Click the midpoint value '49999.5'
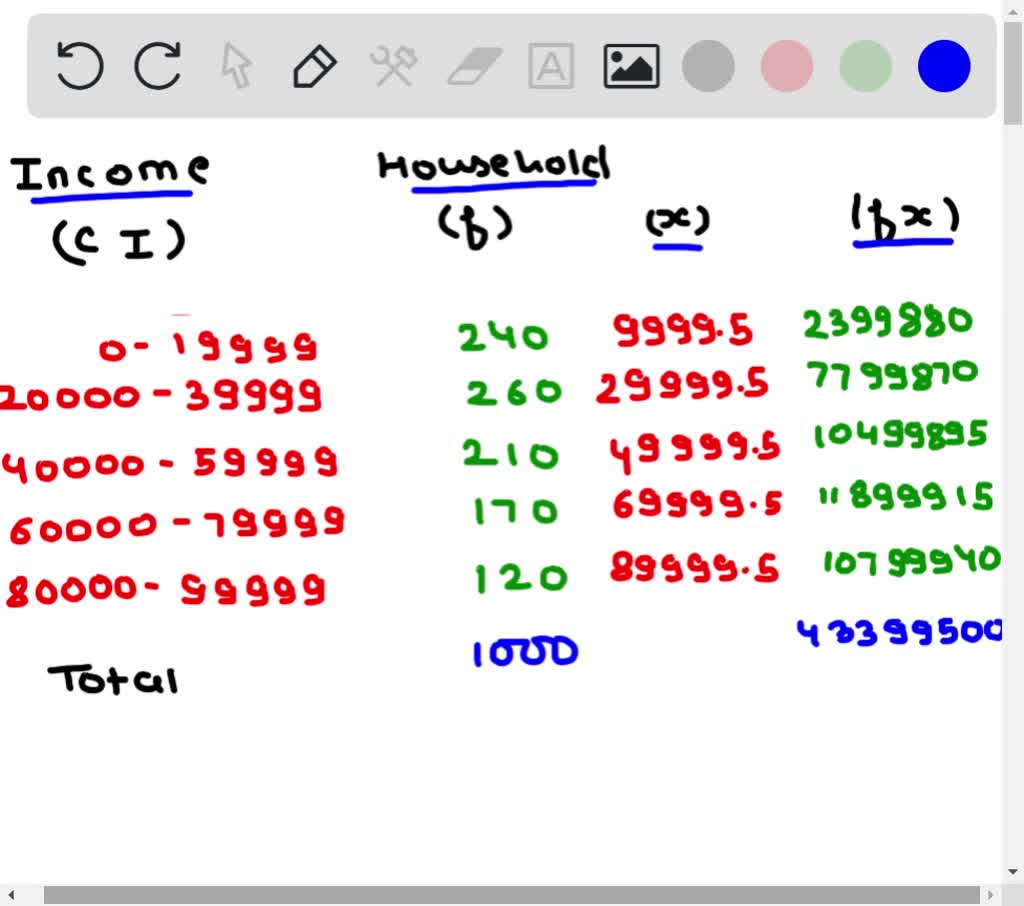1024x906 pixels. 694,451
